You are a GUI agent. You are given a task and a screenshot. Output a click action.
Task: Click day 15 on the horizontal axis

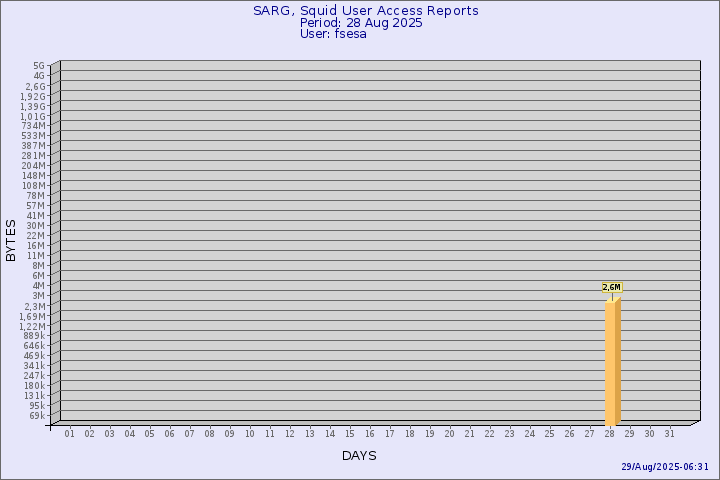click(350, 434)
